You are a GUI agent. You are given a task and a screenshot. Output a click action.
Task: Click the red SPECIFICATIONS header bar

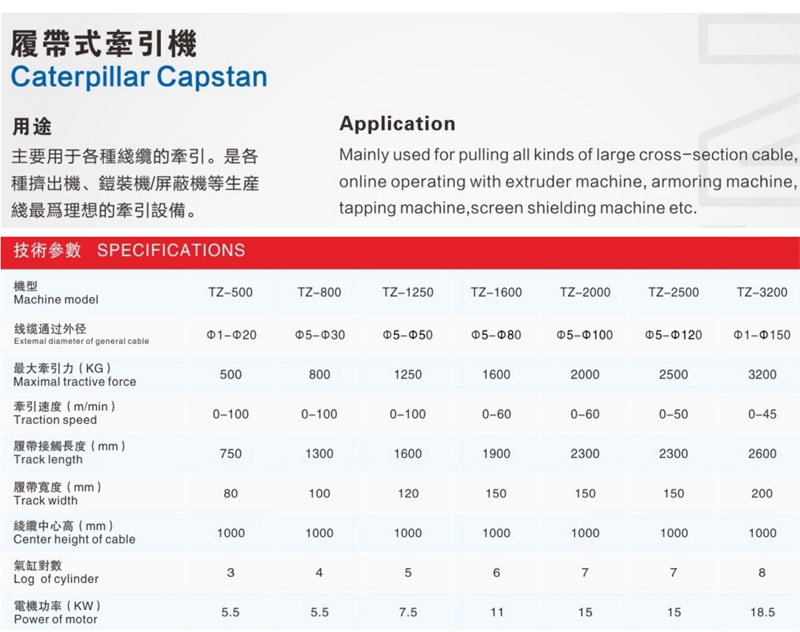(400, 250)
